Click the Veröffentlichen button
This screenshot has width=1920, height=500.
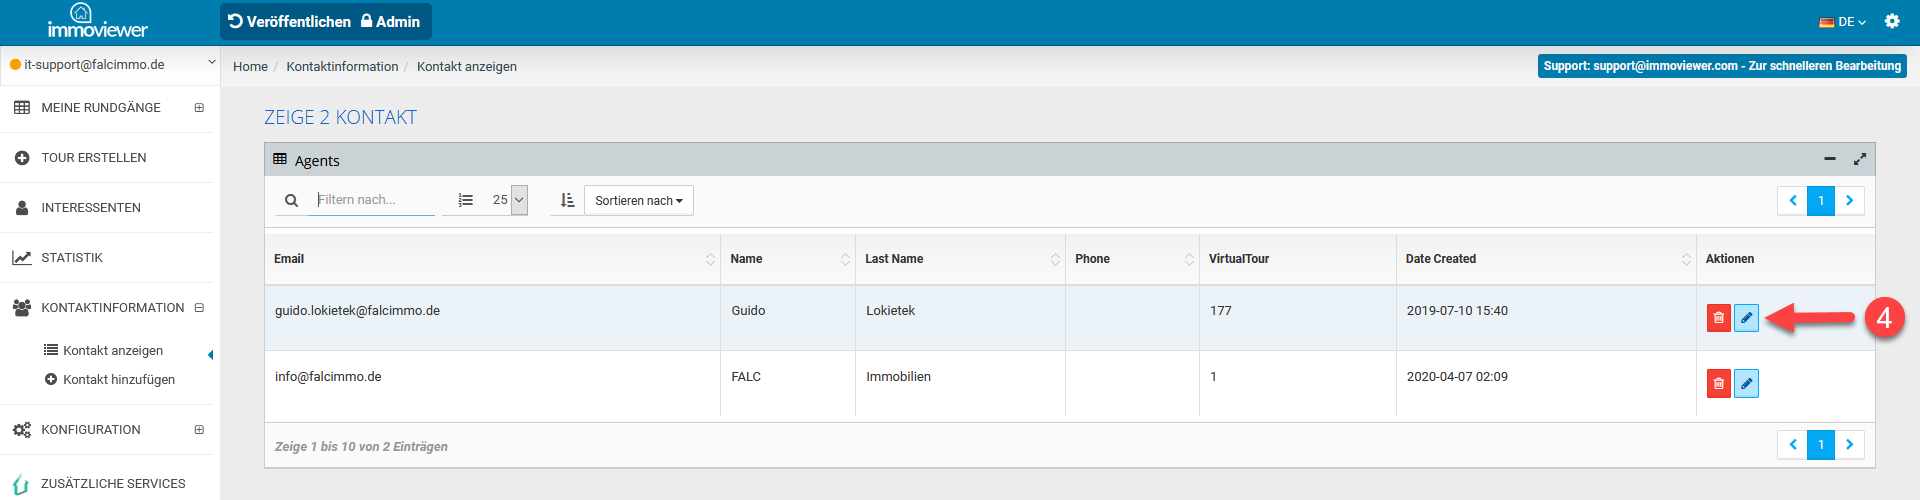(289, 22)
